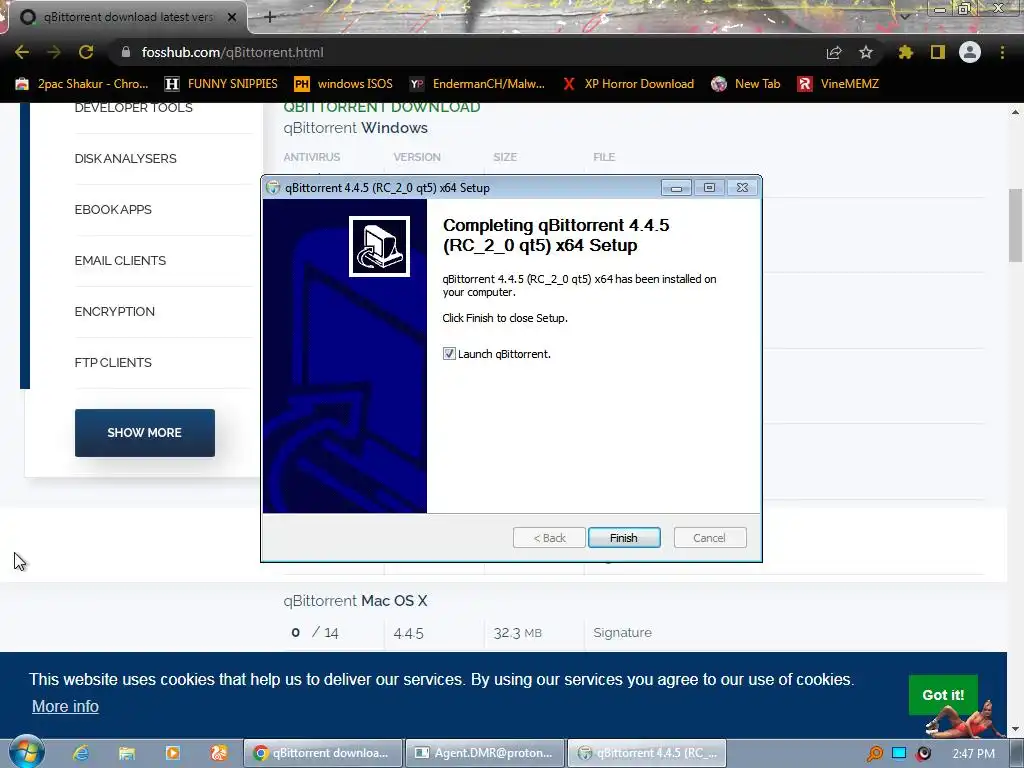Open the Windows Start orb

(x=26, y=752)
